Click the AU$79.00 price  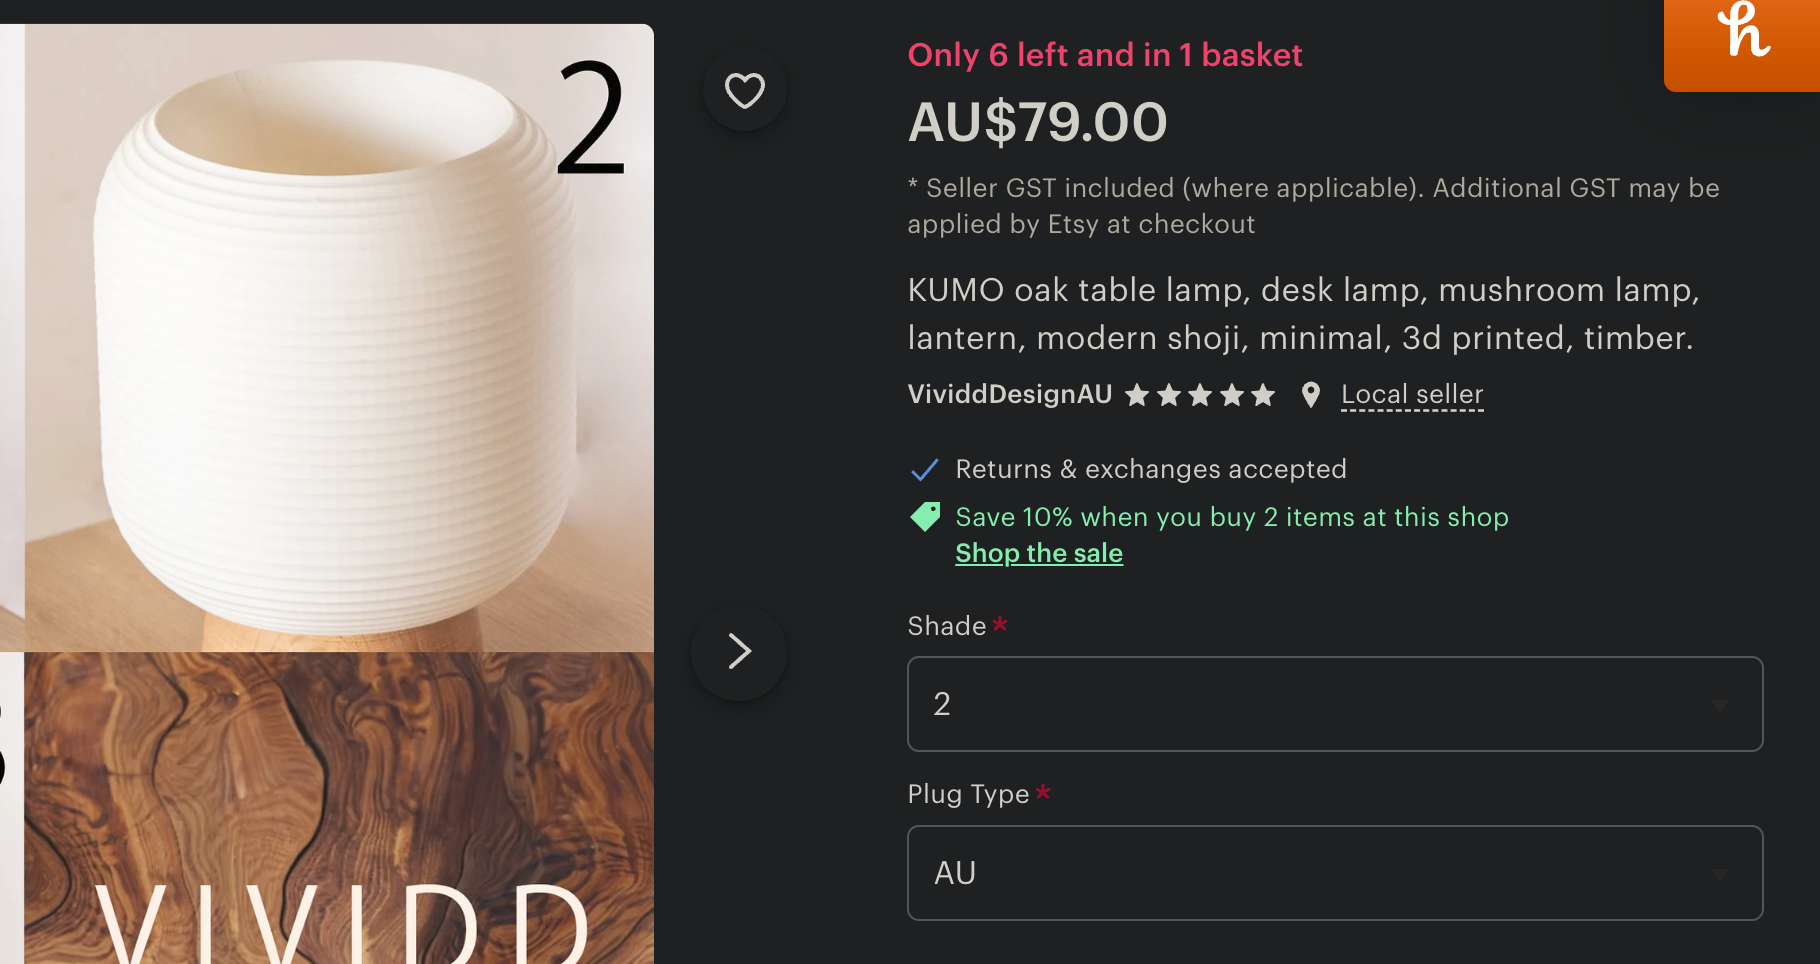[x=1037, y=122]
